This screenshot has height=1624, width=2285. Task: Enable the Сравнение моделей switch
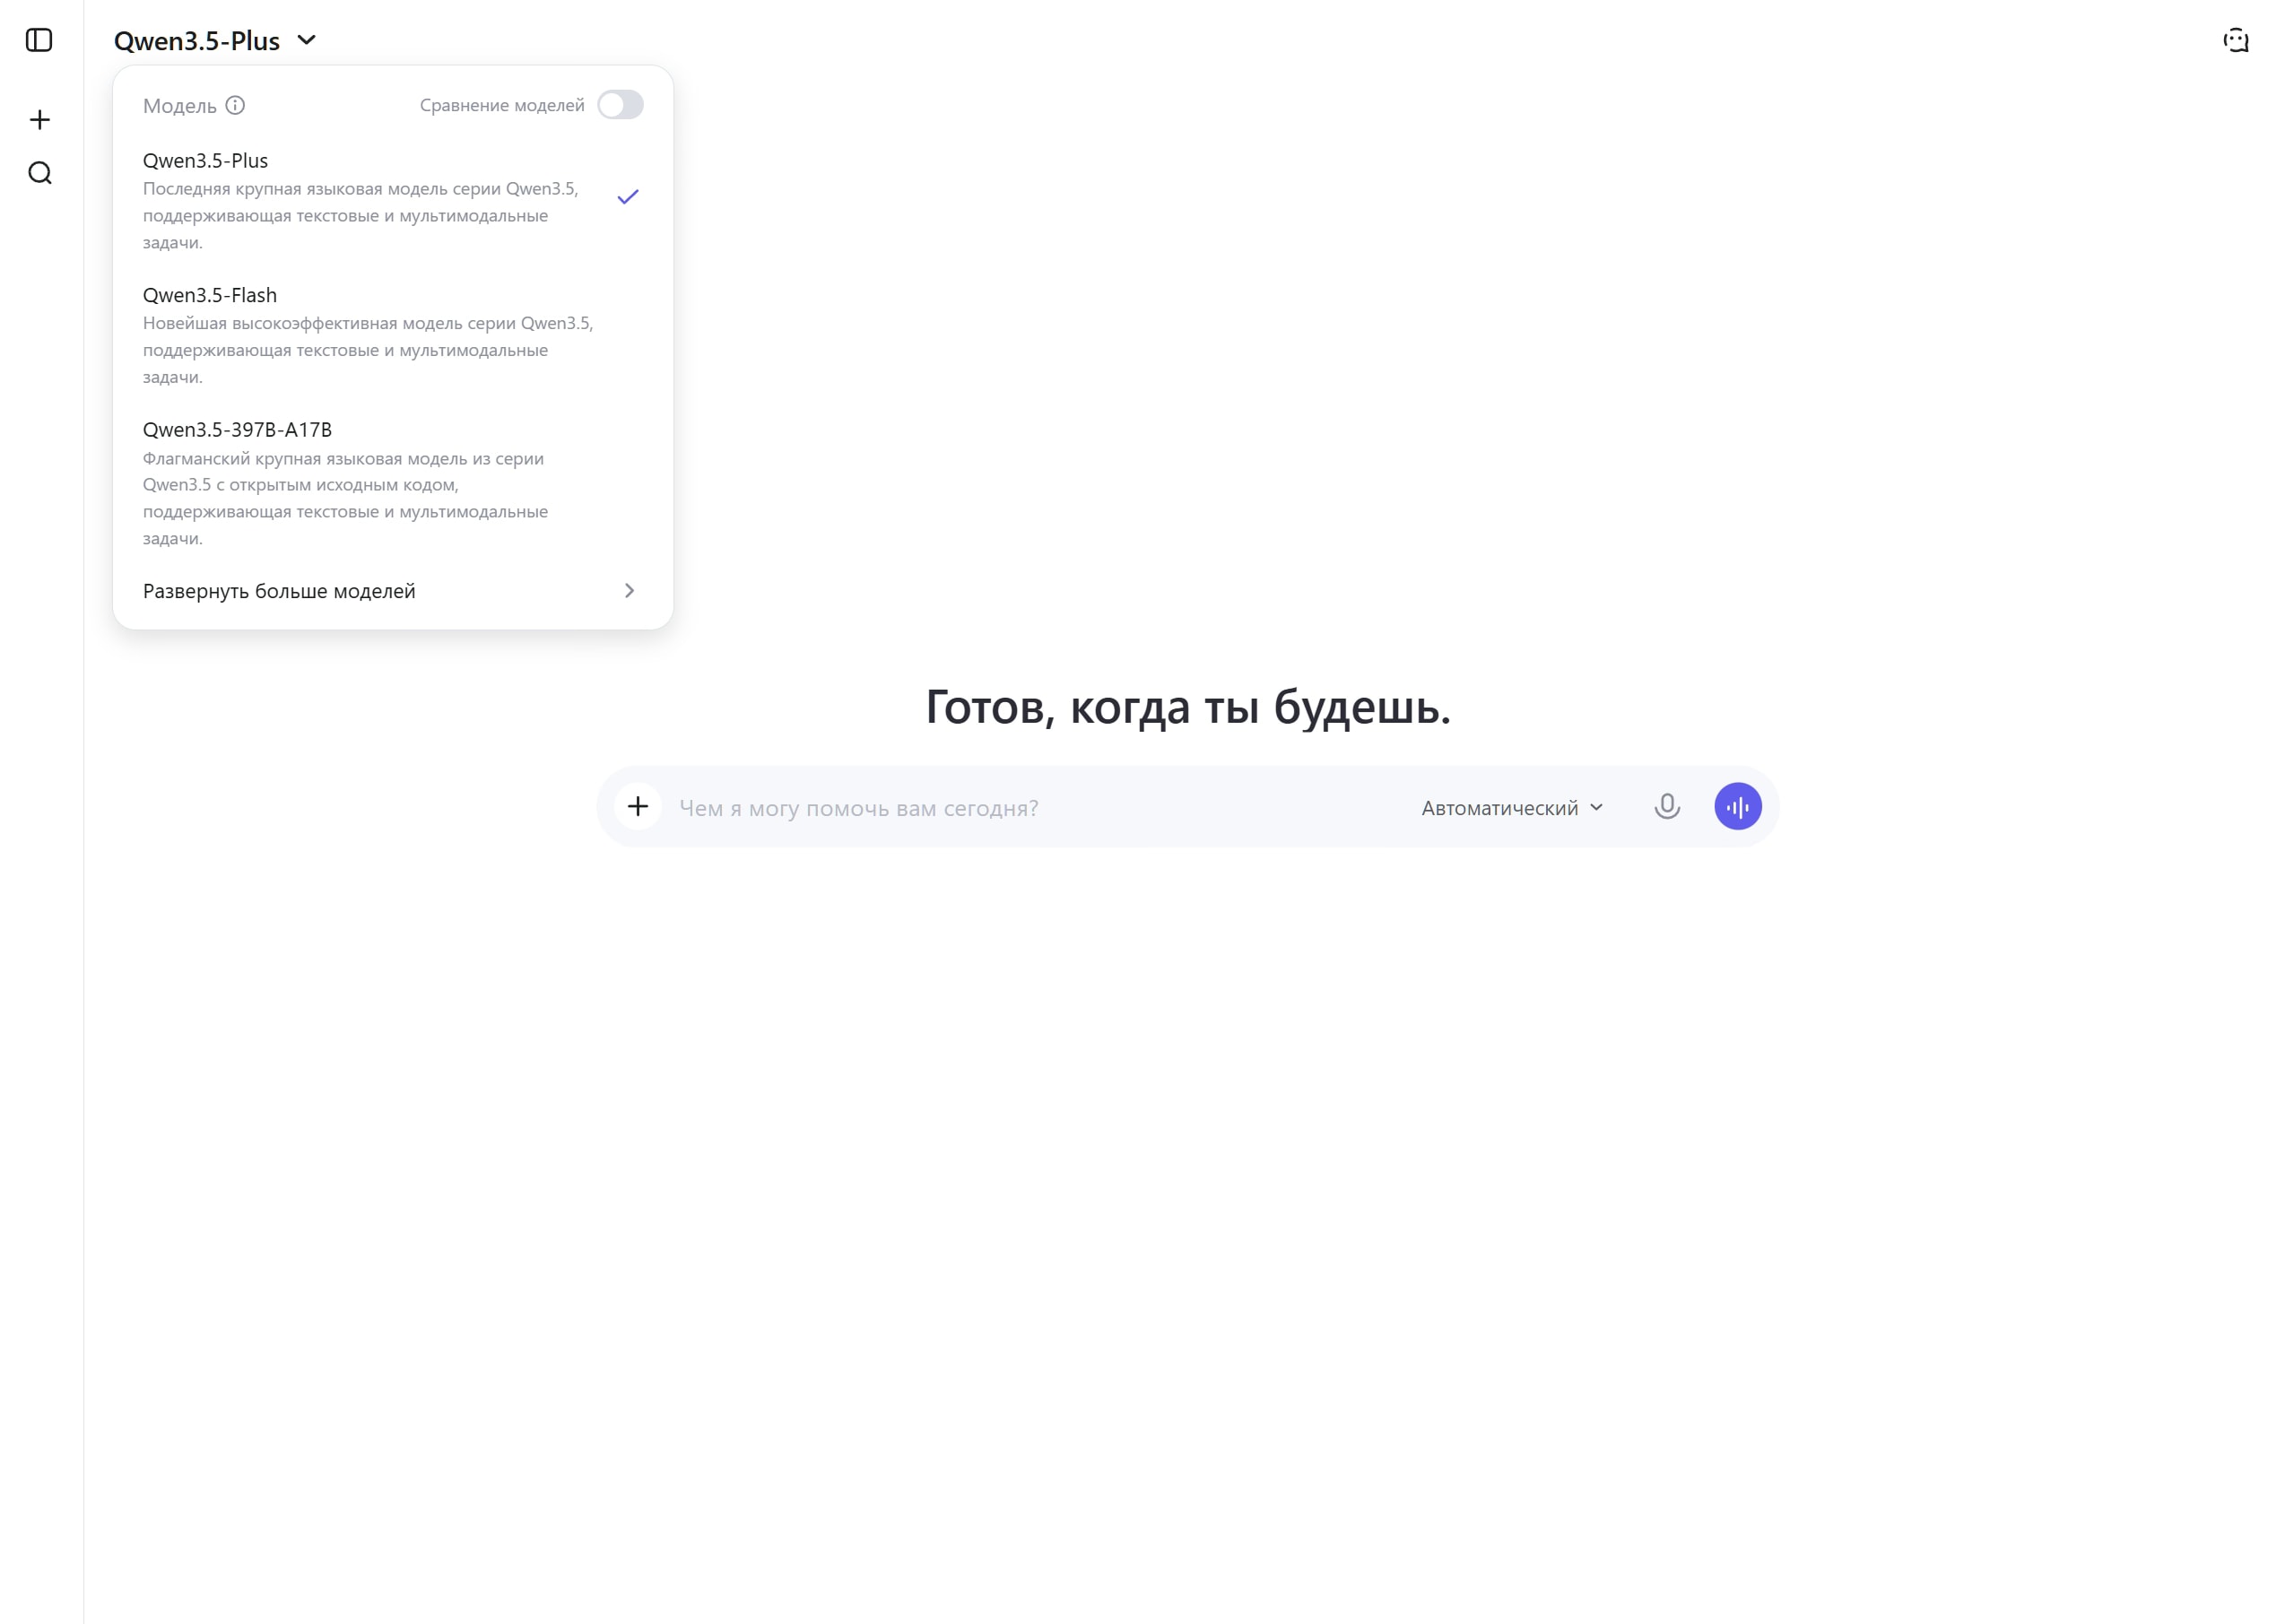620,105
